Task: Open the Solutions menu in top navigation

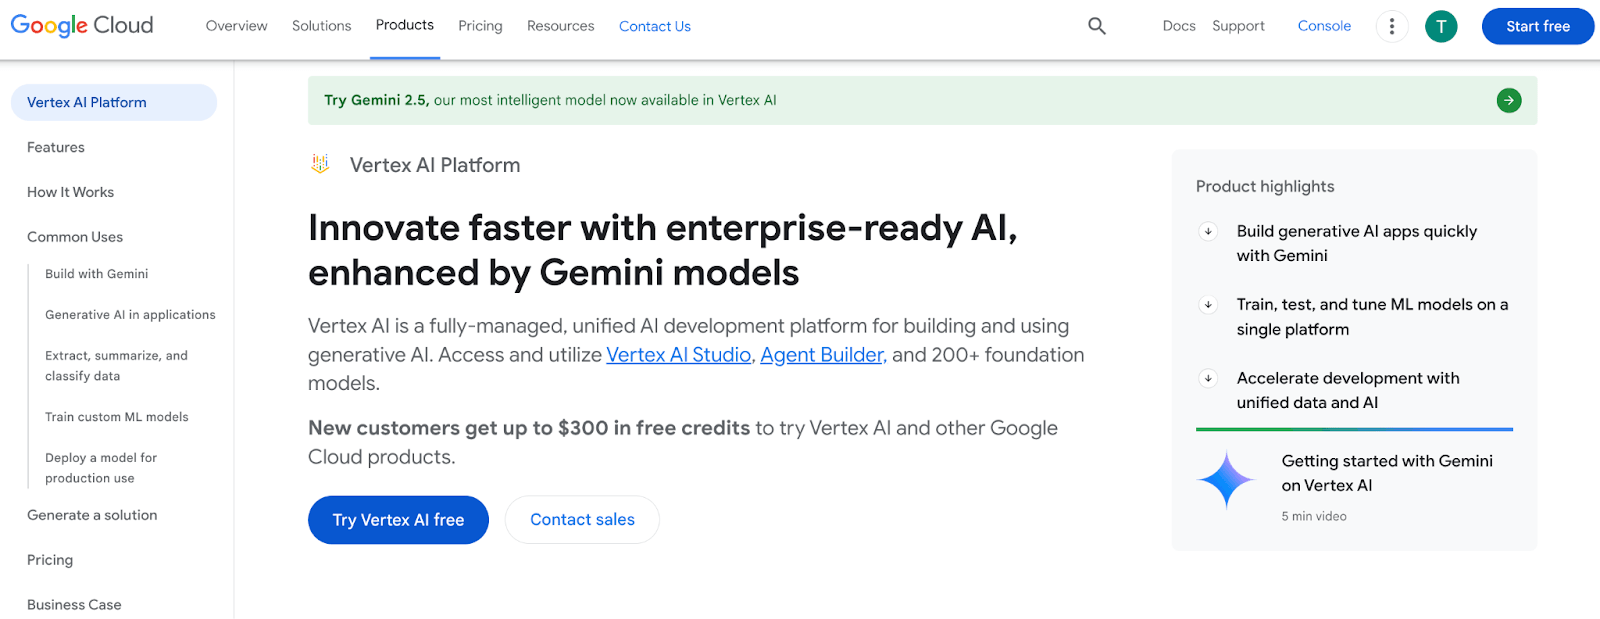Action: click(x=321, y=26)
